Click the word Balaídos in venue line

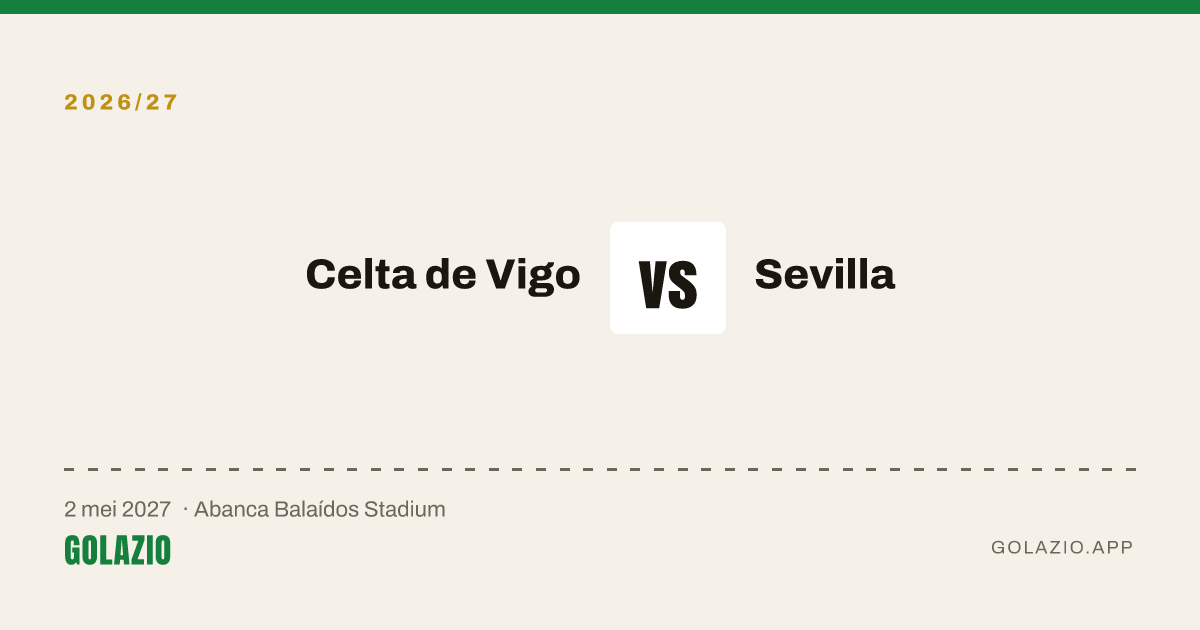click(x=316, y=509)
